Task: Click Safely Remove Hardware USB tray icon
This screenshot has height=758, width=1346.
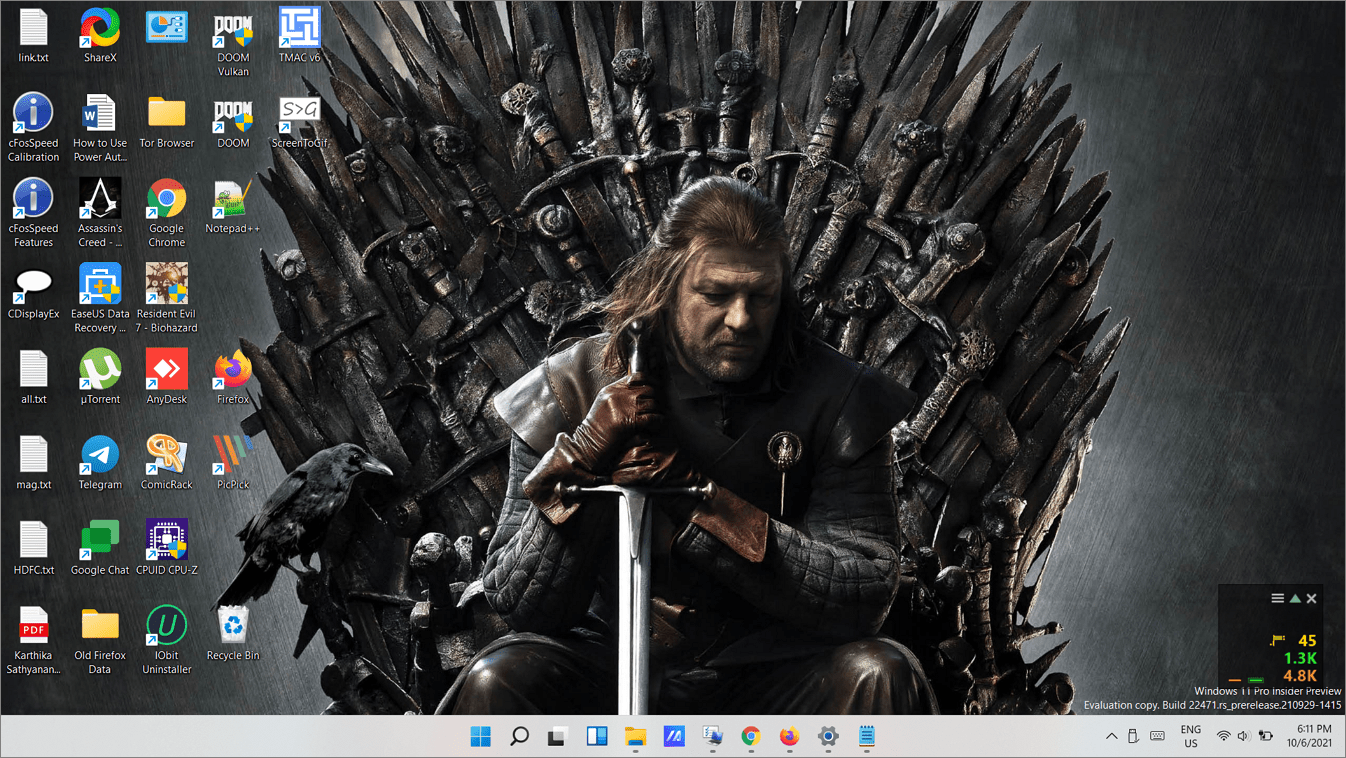Action: (1134, 737)
